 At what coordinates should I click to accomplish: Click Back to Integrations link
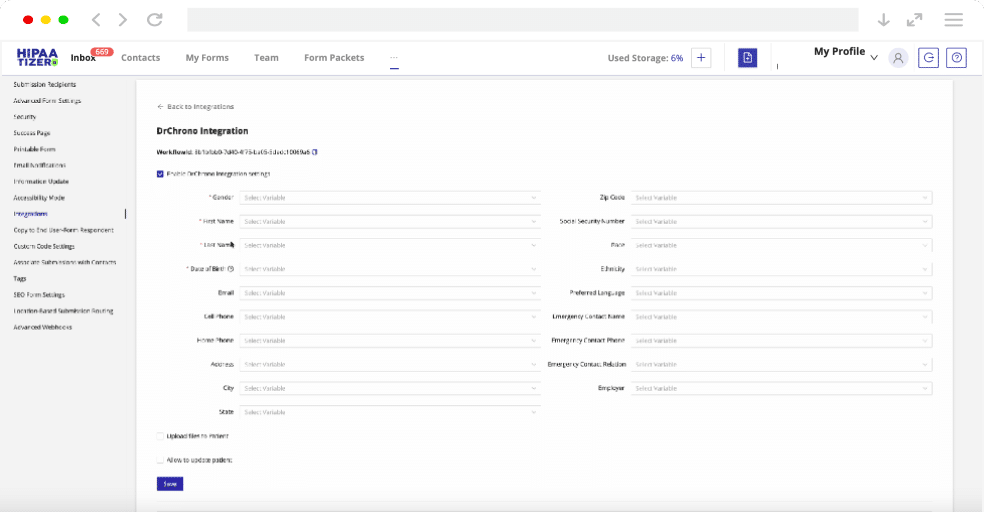point(195,107)
